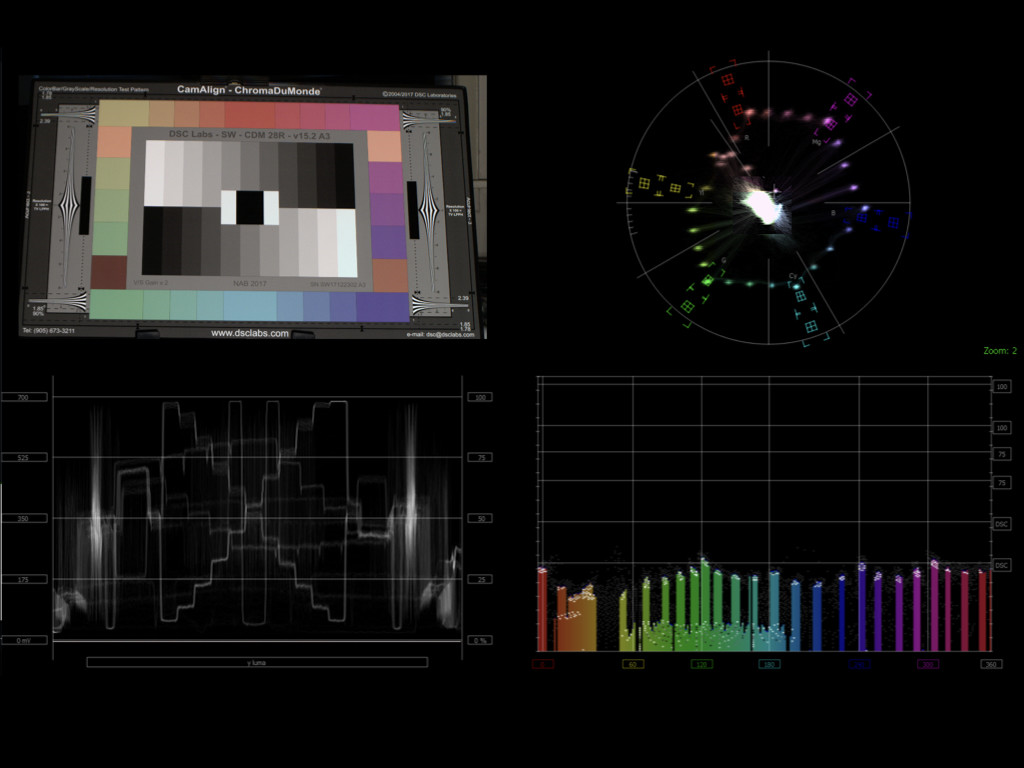Viewport: 1024px width, 768px height.
Task: Click the '0 %' luma waveform label
Action: (x=481, y=641)
